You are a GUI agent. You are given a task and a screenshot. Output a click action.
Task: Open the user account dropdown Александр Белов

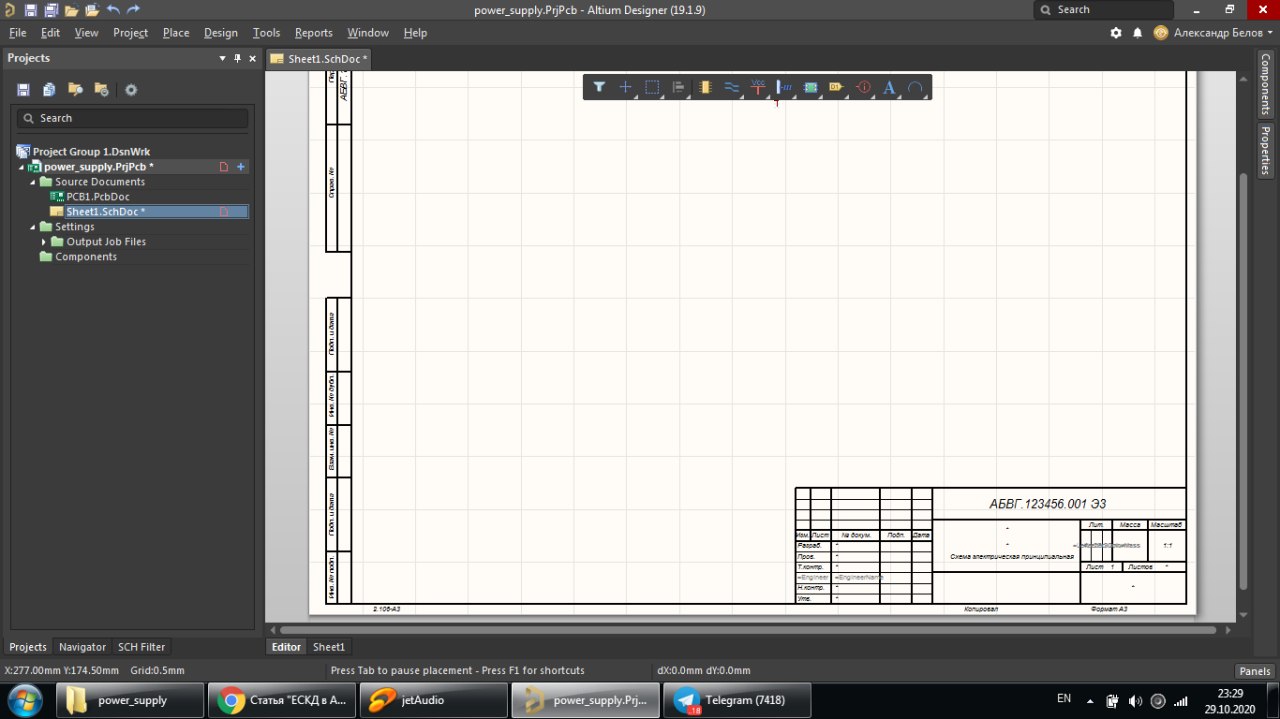1214,32
